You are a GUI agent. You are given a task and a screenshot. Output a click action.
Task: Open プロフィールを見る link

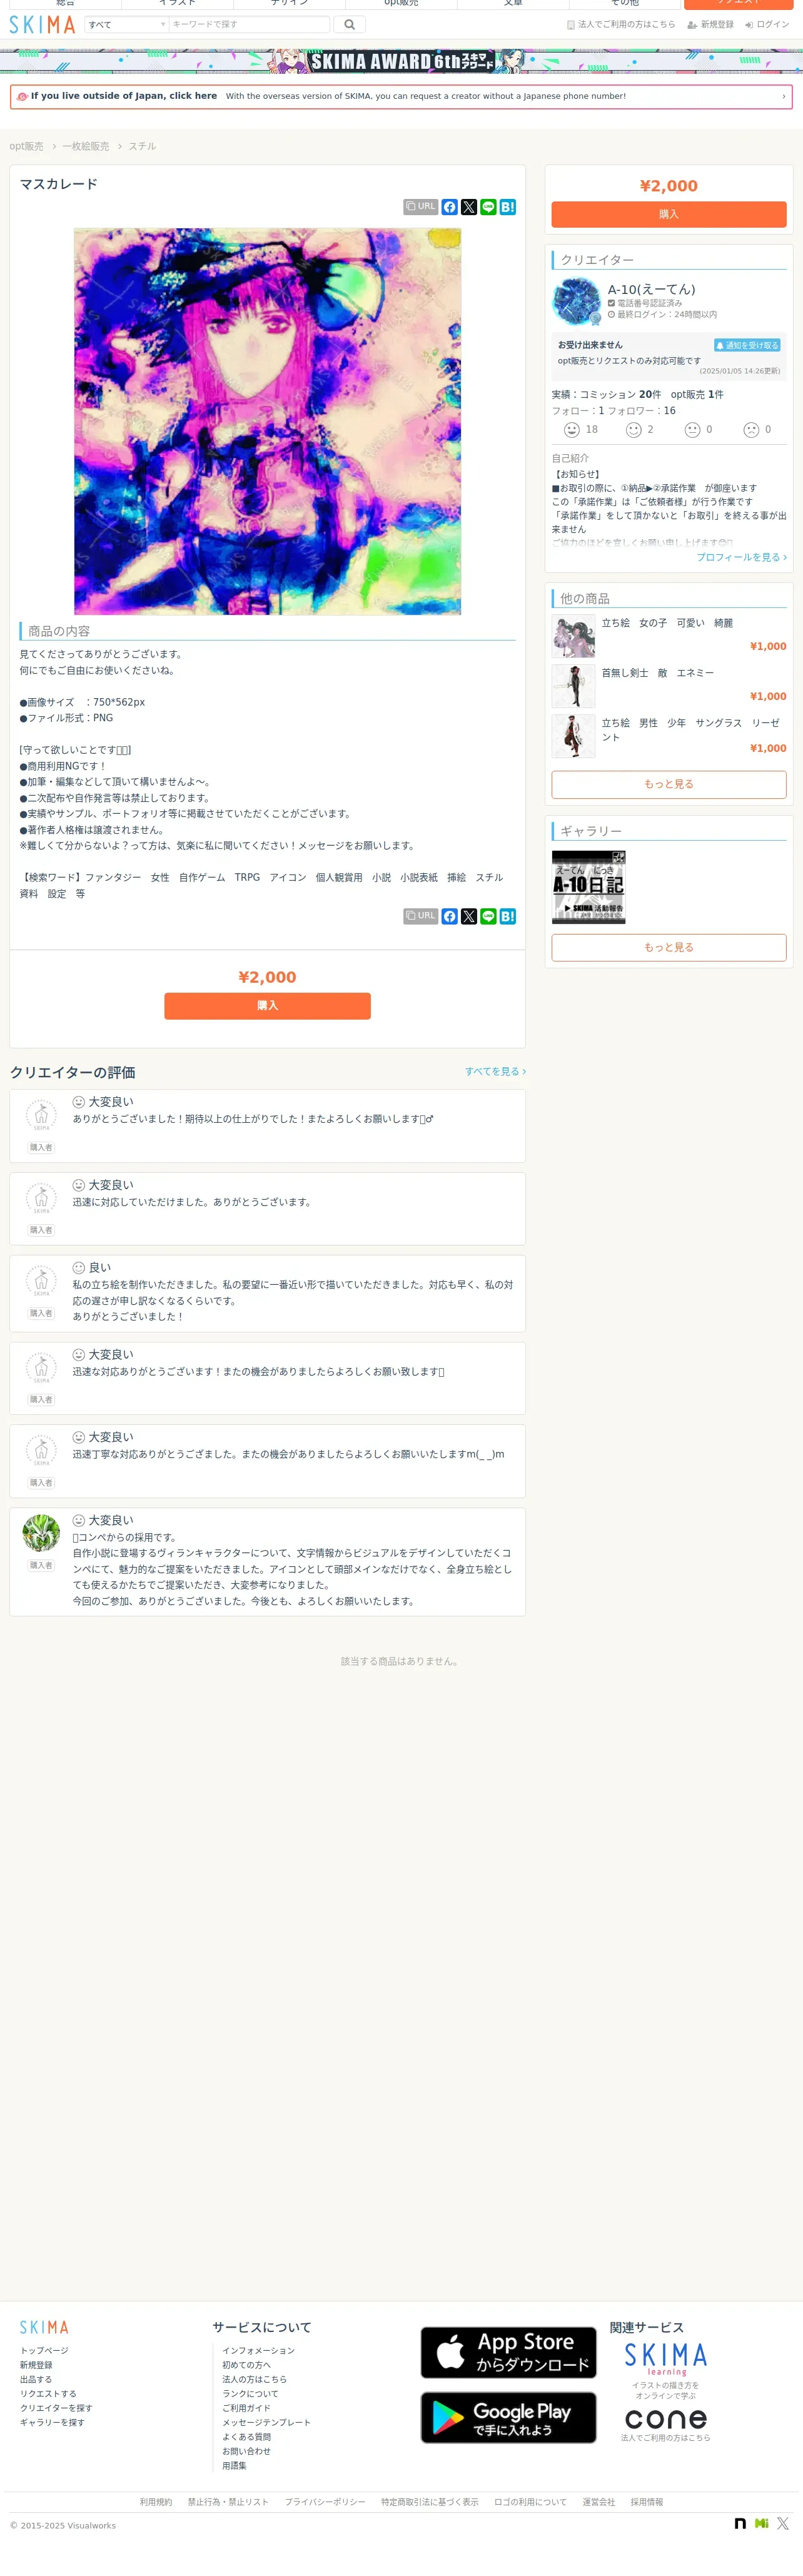coord(741,557)
